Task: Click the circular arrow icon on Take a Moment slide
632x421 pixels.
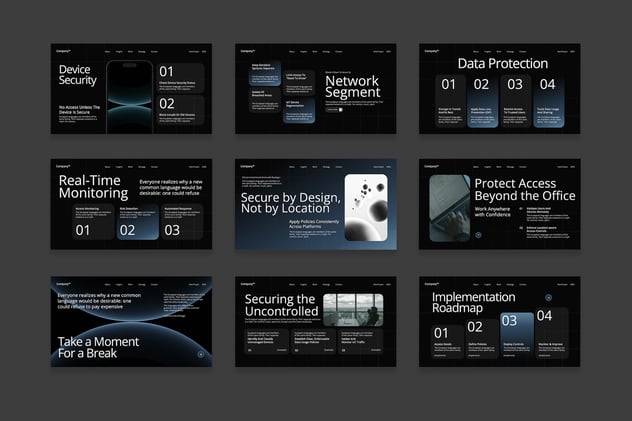Action: [201, 354]
